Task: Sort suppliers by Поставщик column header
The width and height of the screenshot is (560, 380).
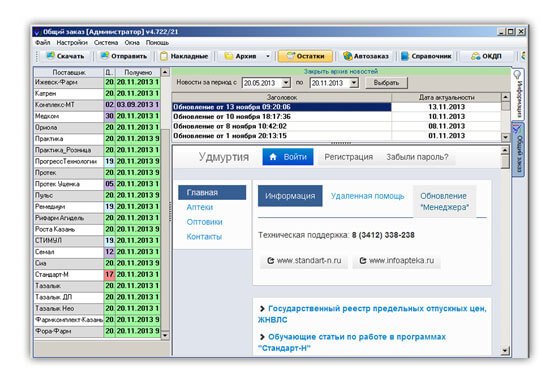Action: coord(69,72)
